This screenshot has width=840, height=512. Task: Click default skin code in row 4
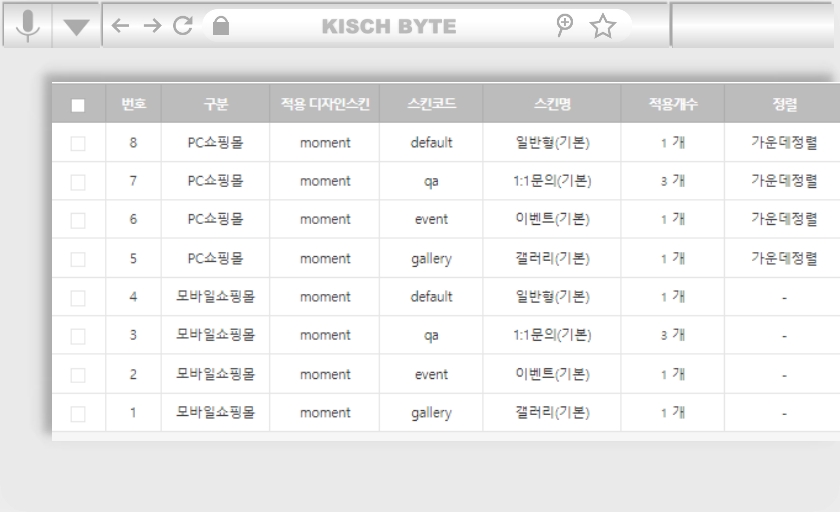[x=431, y=297]
